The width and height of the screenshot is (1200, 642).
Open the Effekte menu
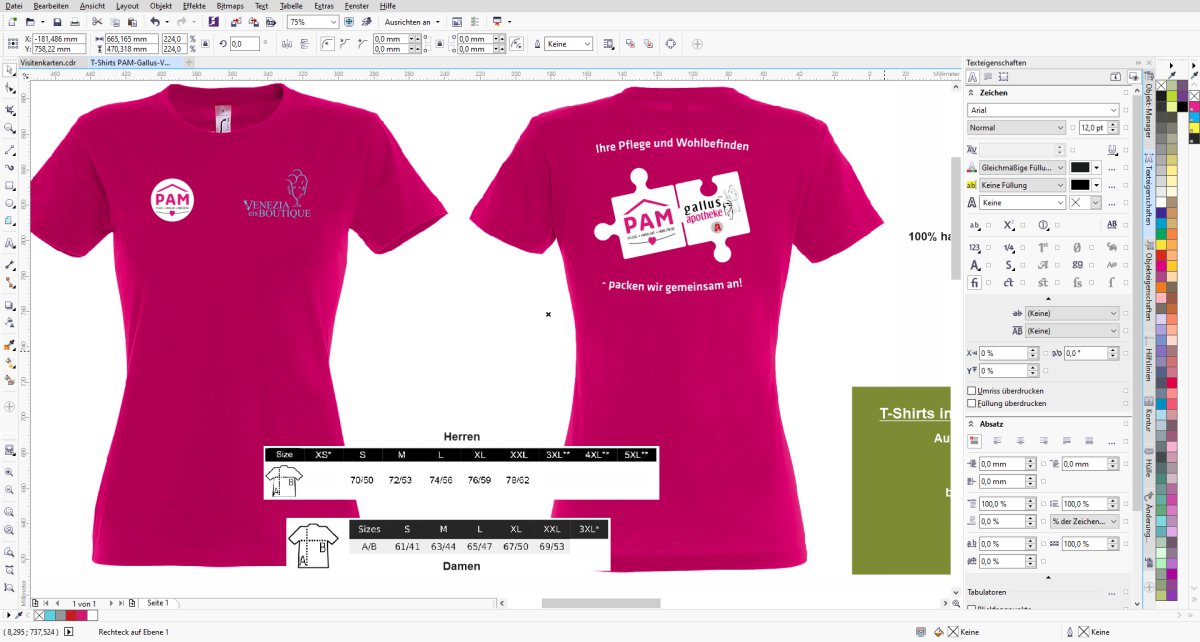click(194, 6)
